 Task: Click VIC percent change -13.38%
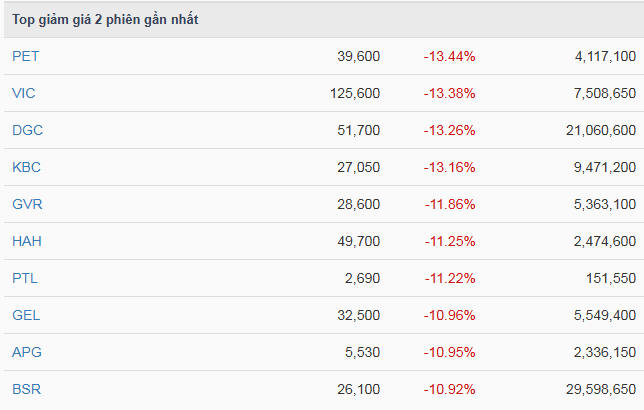point(449,93)
